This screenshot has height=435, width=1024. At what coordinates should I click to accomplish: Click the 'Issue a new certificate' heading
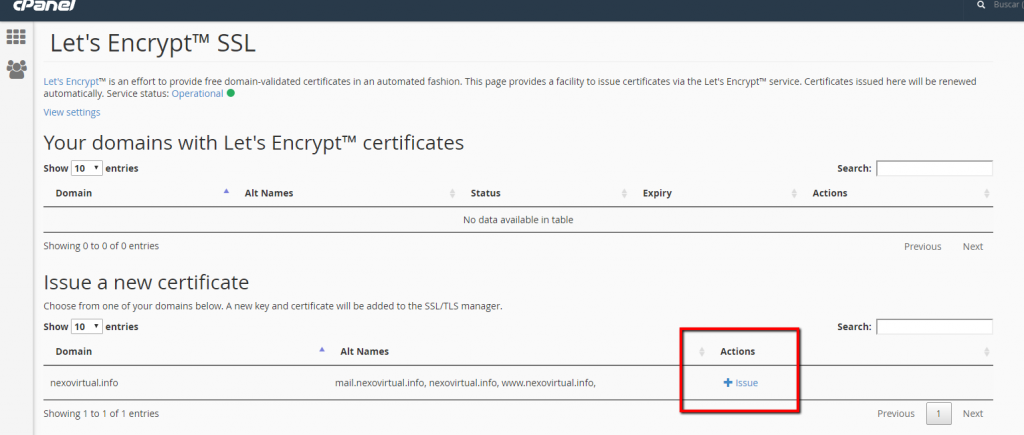[146, 282]
